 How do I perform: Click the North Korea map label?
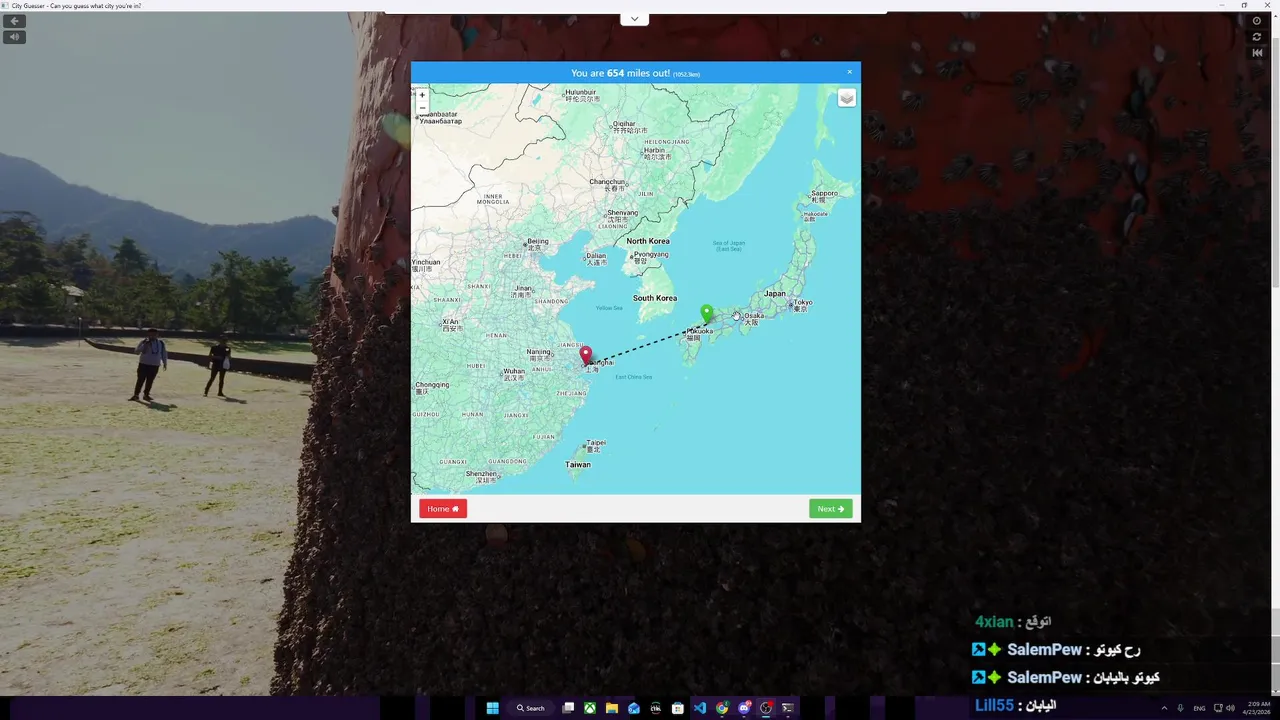pyautogui.click(x=648, y=241)
